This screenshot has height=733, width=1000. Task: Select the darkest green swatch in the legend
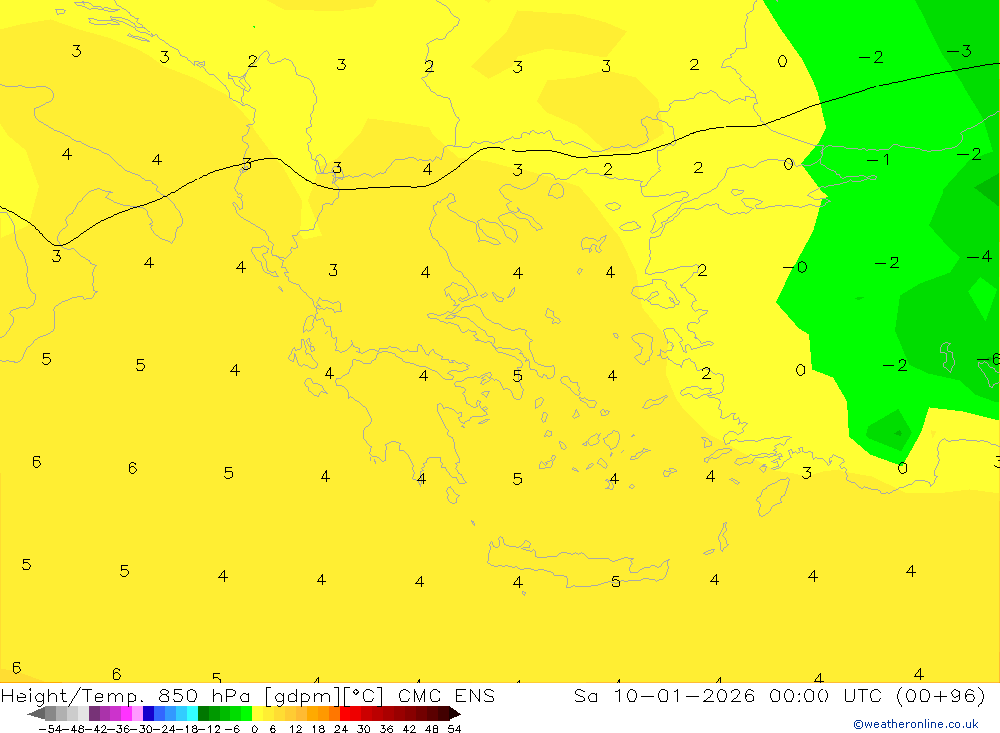point(203,714)
